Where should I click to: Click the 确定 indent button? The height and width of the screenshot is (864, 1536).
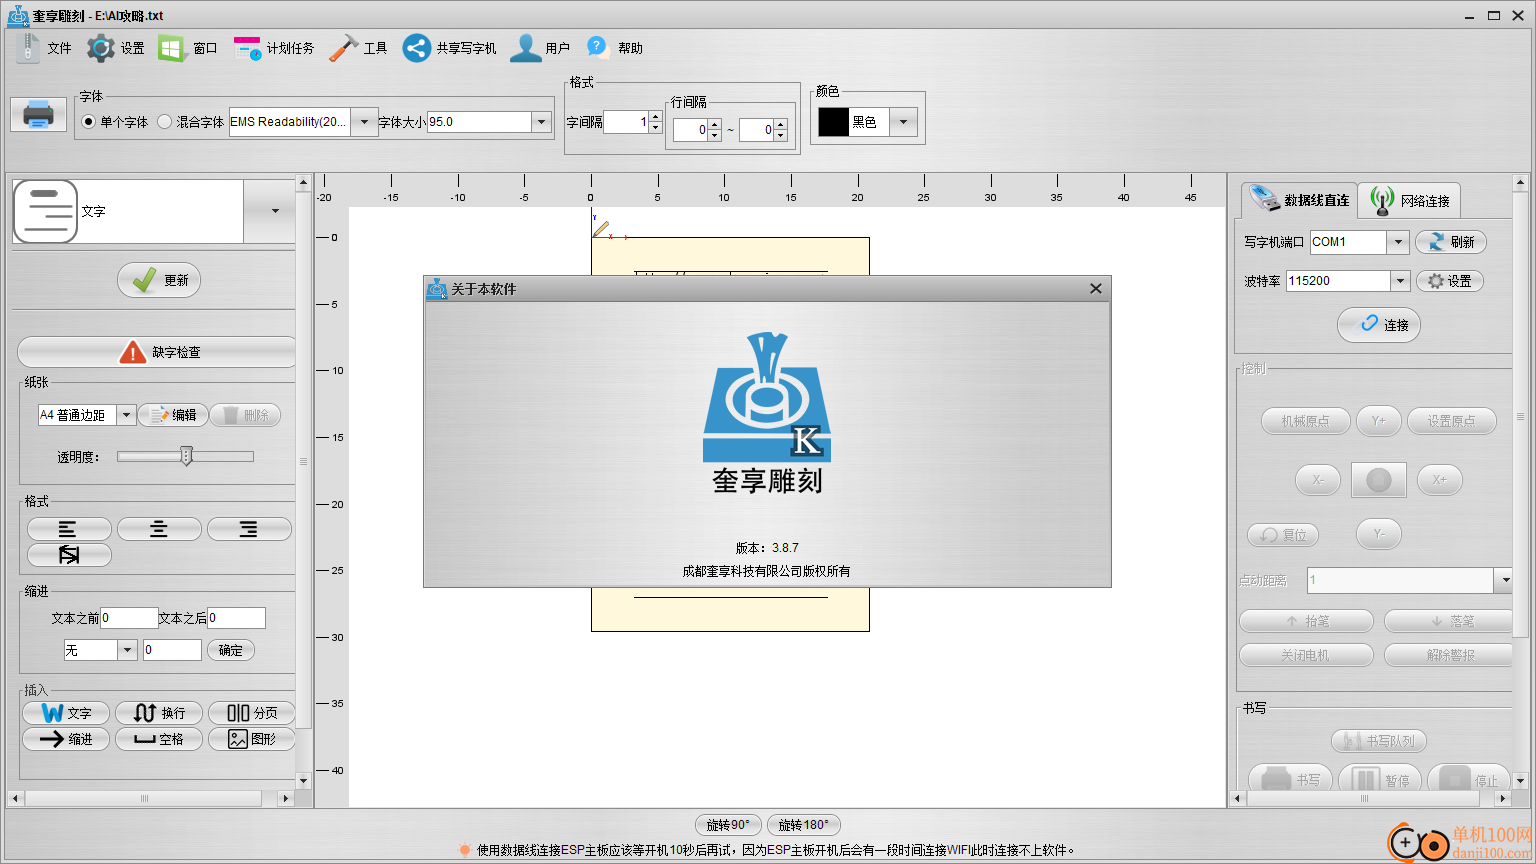pyautogui.click(x=231, y=650)
